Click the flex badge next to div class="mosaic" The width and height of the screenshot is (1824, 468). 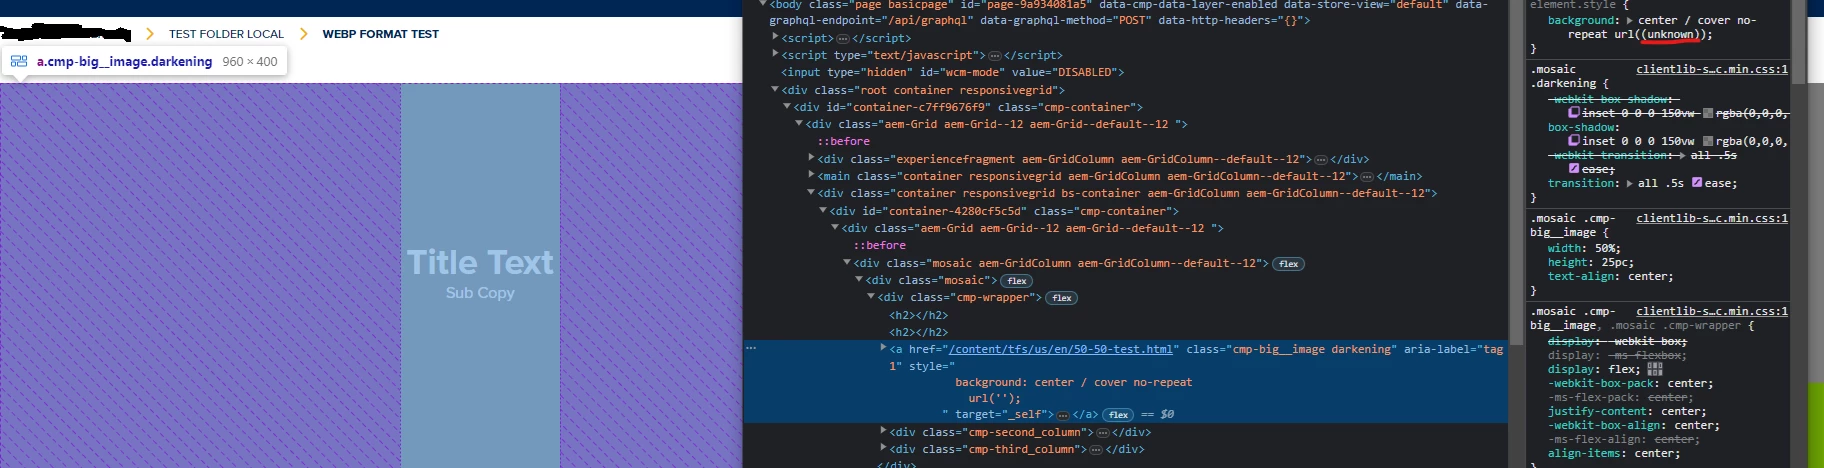tap(1017, 281)
